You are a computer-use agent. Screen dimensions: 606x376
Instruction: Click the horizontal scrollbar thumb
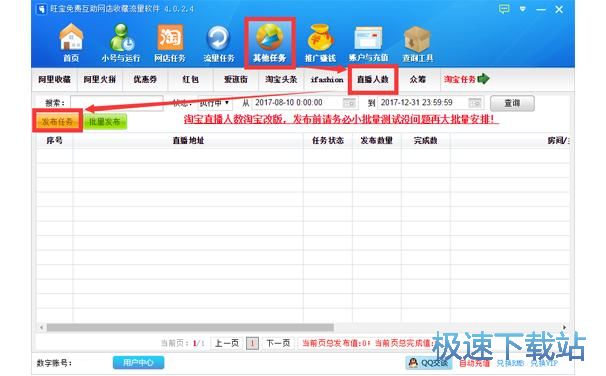(190, 328)
